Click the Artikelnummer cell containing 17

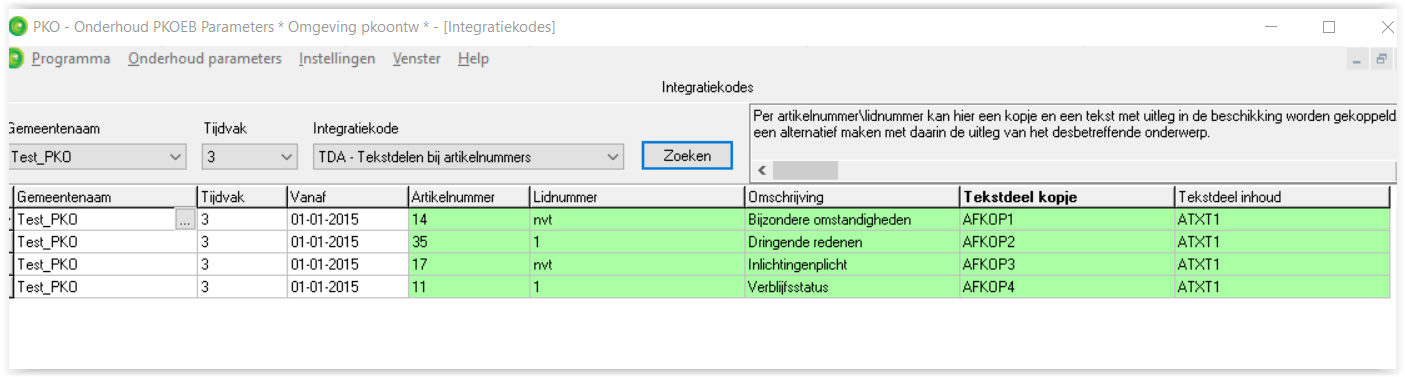tap(469, 265)
